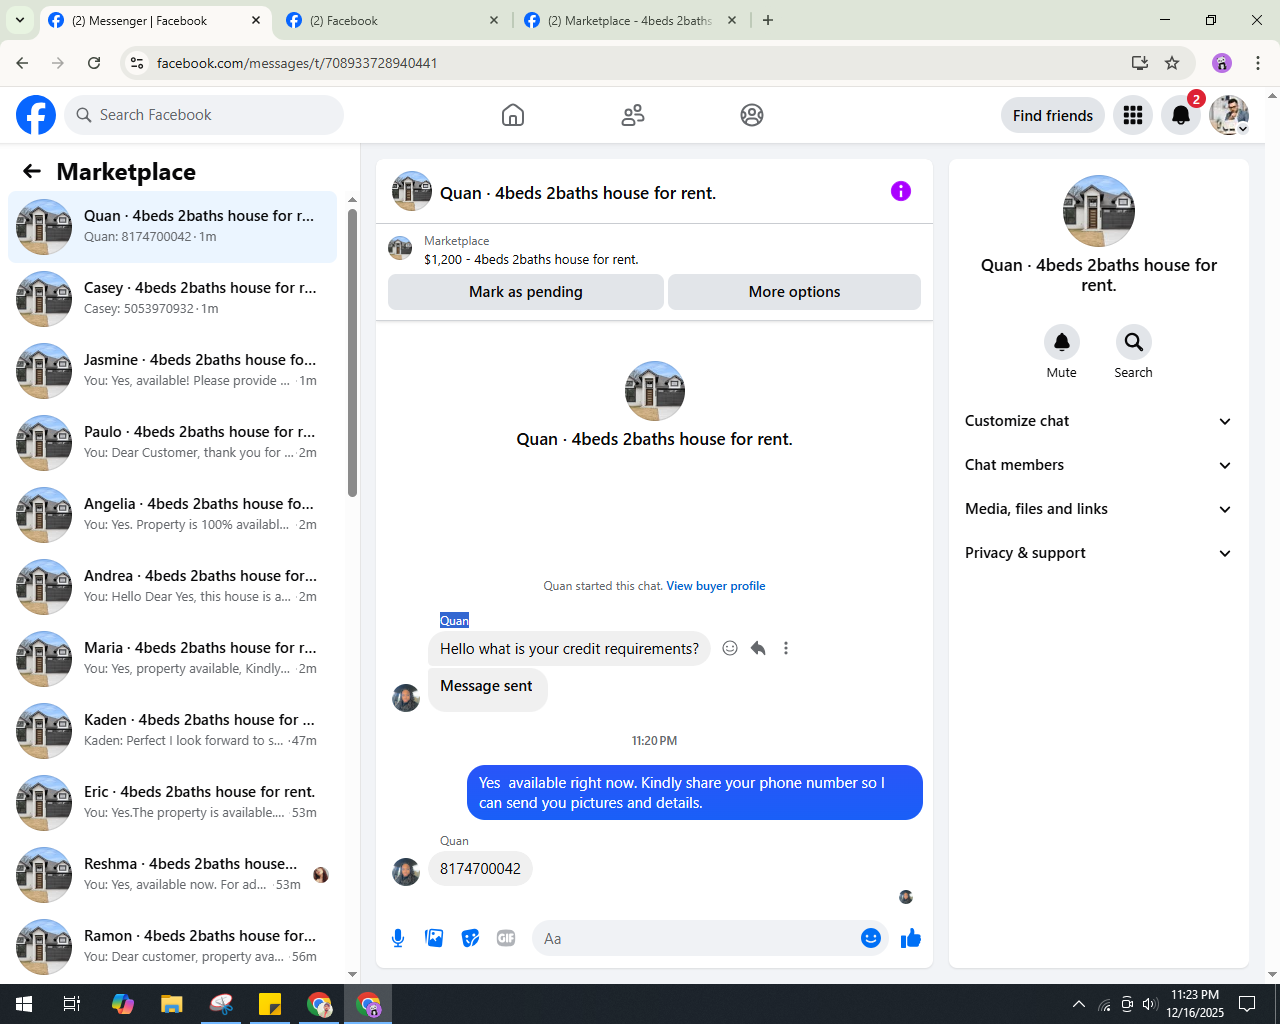Open the Sticky Notes taskbar app
The width and height of the screenshot is (1280, 1024).
[x=270, y=1004]
